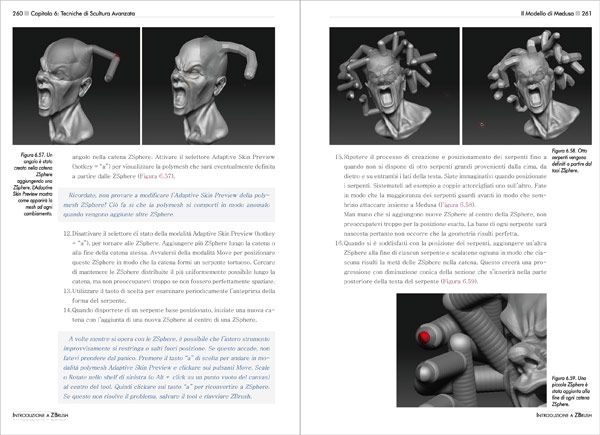Click the '(Figura 6.57)' reference link in the text
The width and height of the screenshot is (600, 435).
click(x=157, y=176)
